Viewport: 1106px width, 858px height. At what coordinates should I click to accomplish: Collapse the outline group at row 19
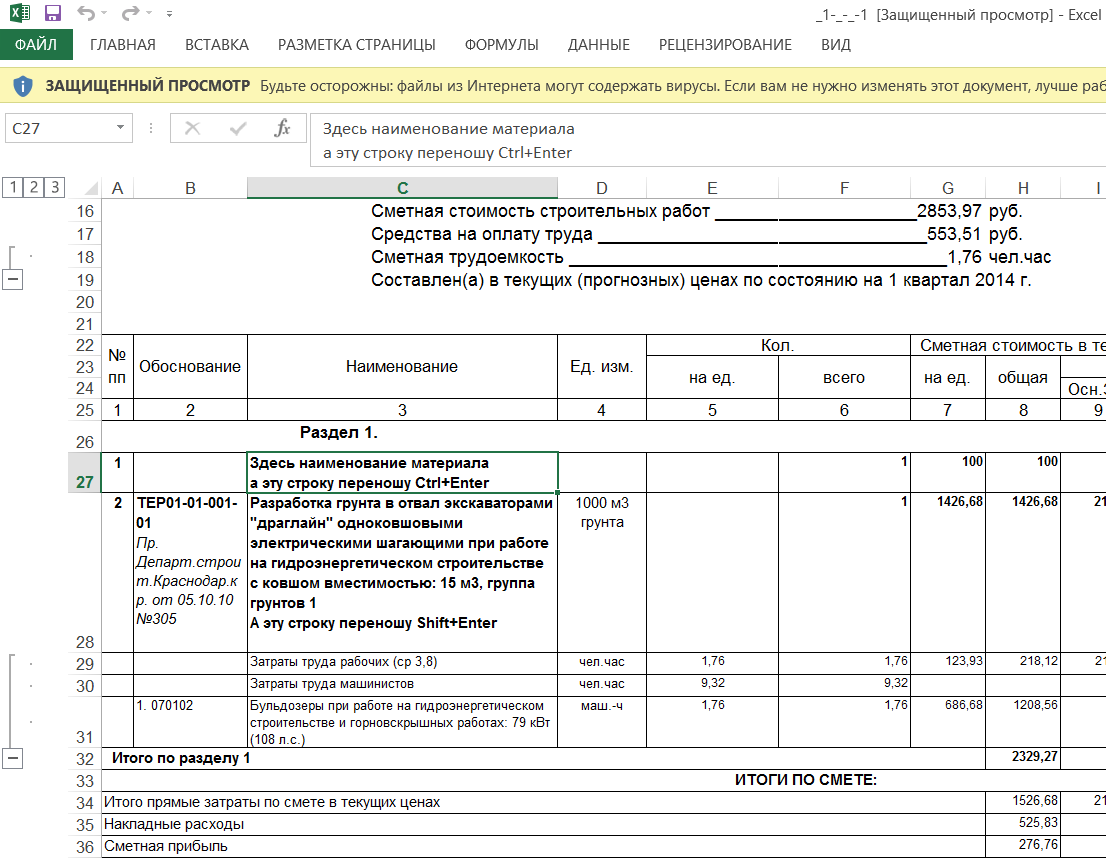13,280
